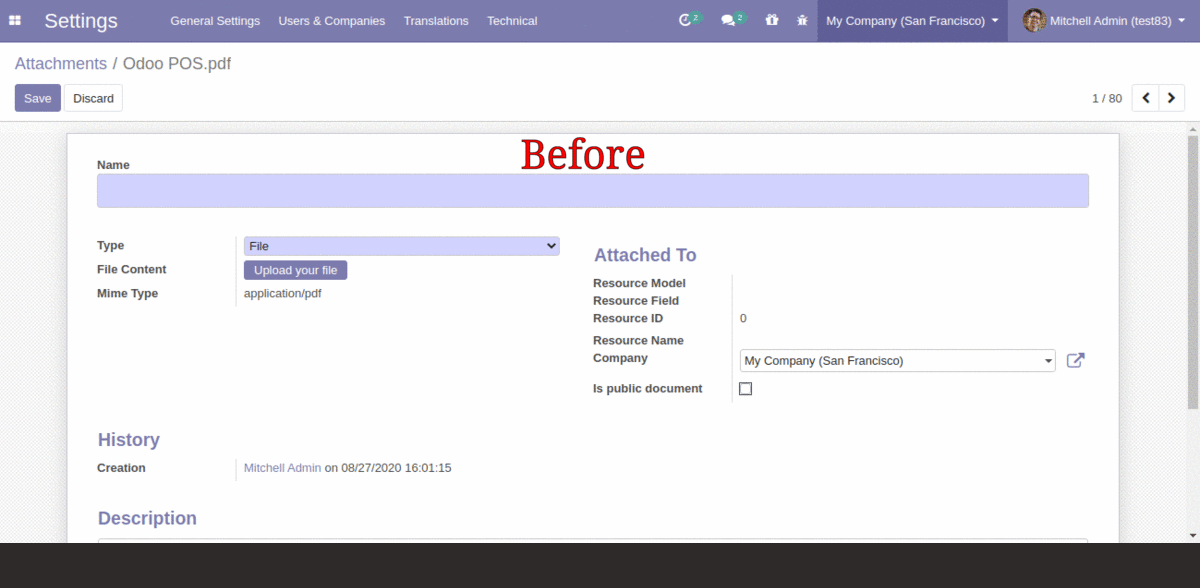Click the gift icon in navbar
The image size is (1200, 588).
point(771,20)
